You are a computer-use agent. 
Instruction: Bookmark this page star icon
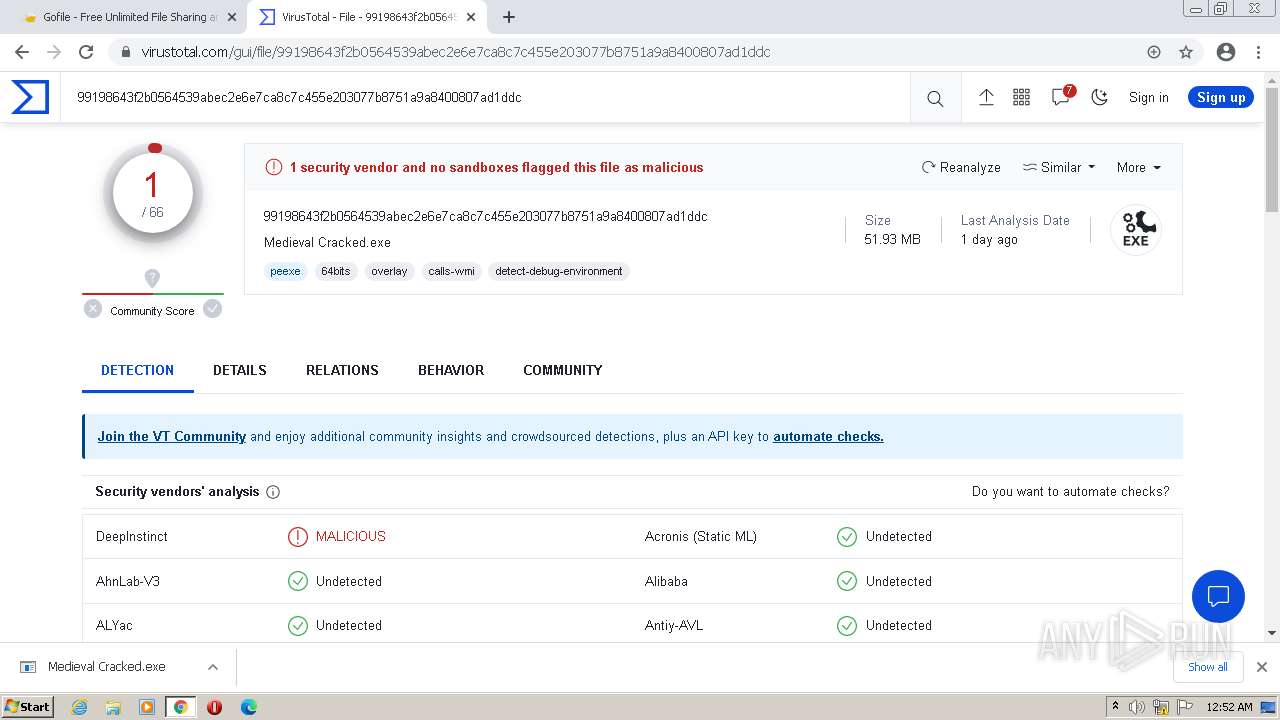point(1186,52)
